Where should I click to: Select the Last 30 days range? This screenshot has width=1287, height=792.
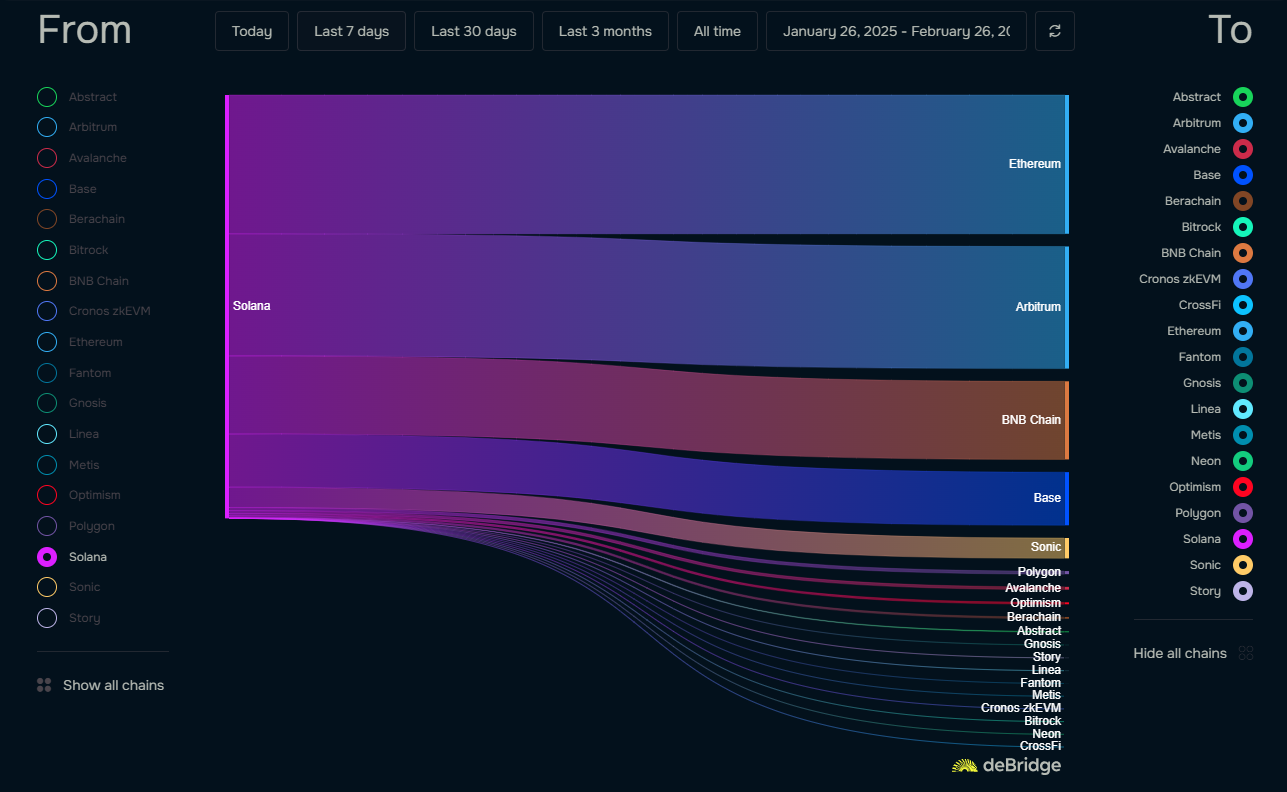[x=474, y=31]
